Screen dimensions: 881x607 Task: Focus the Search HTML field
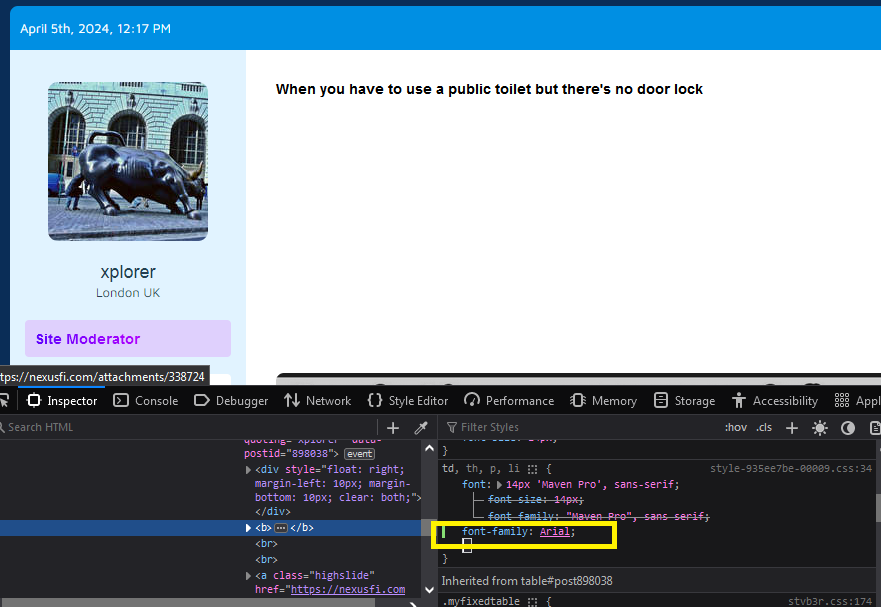point(188,427)
